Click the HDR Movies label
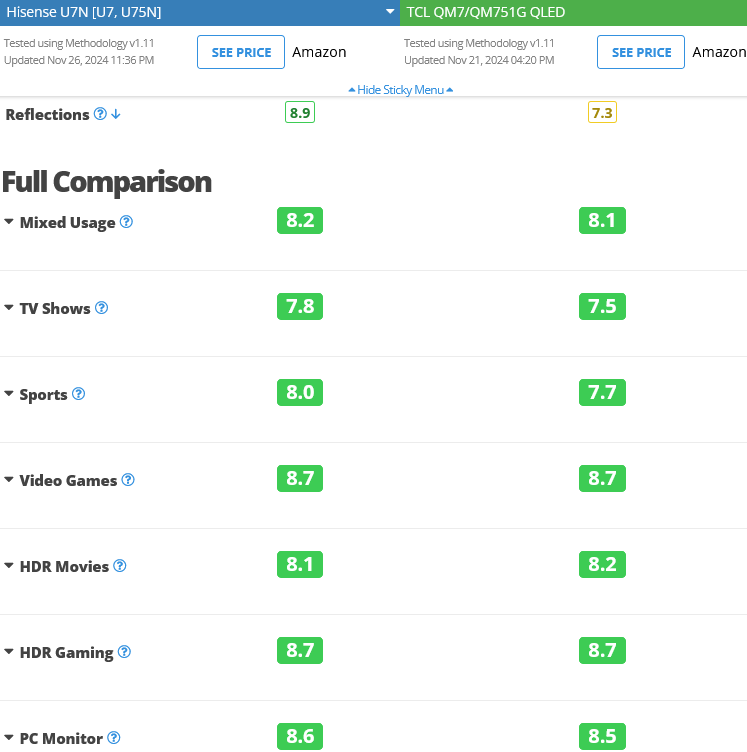 click(x=64, y=566)
